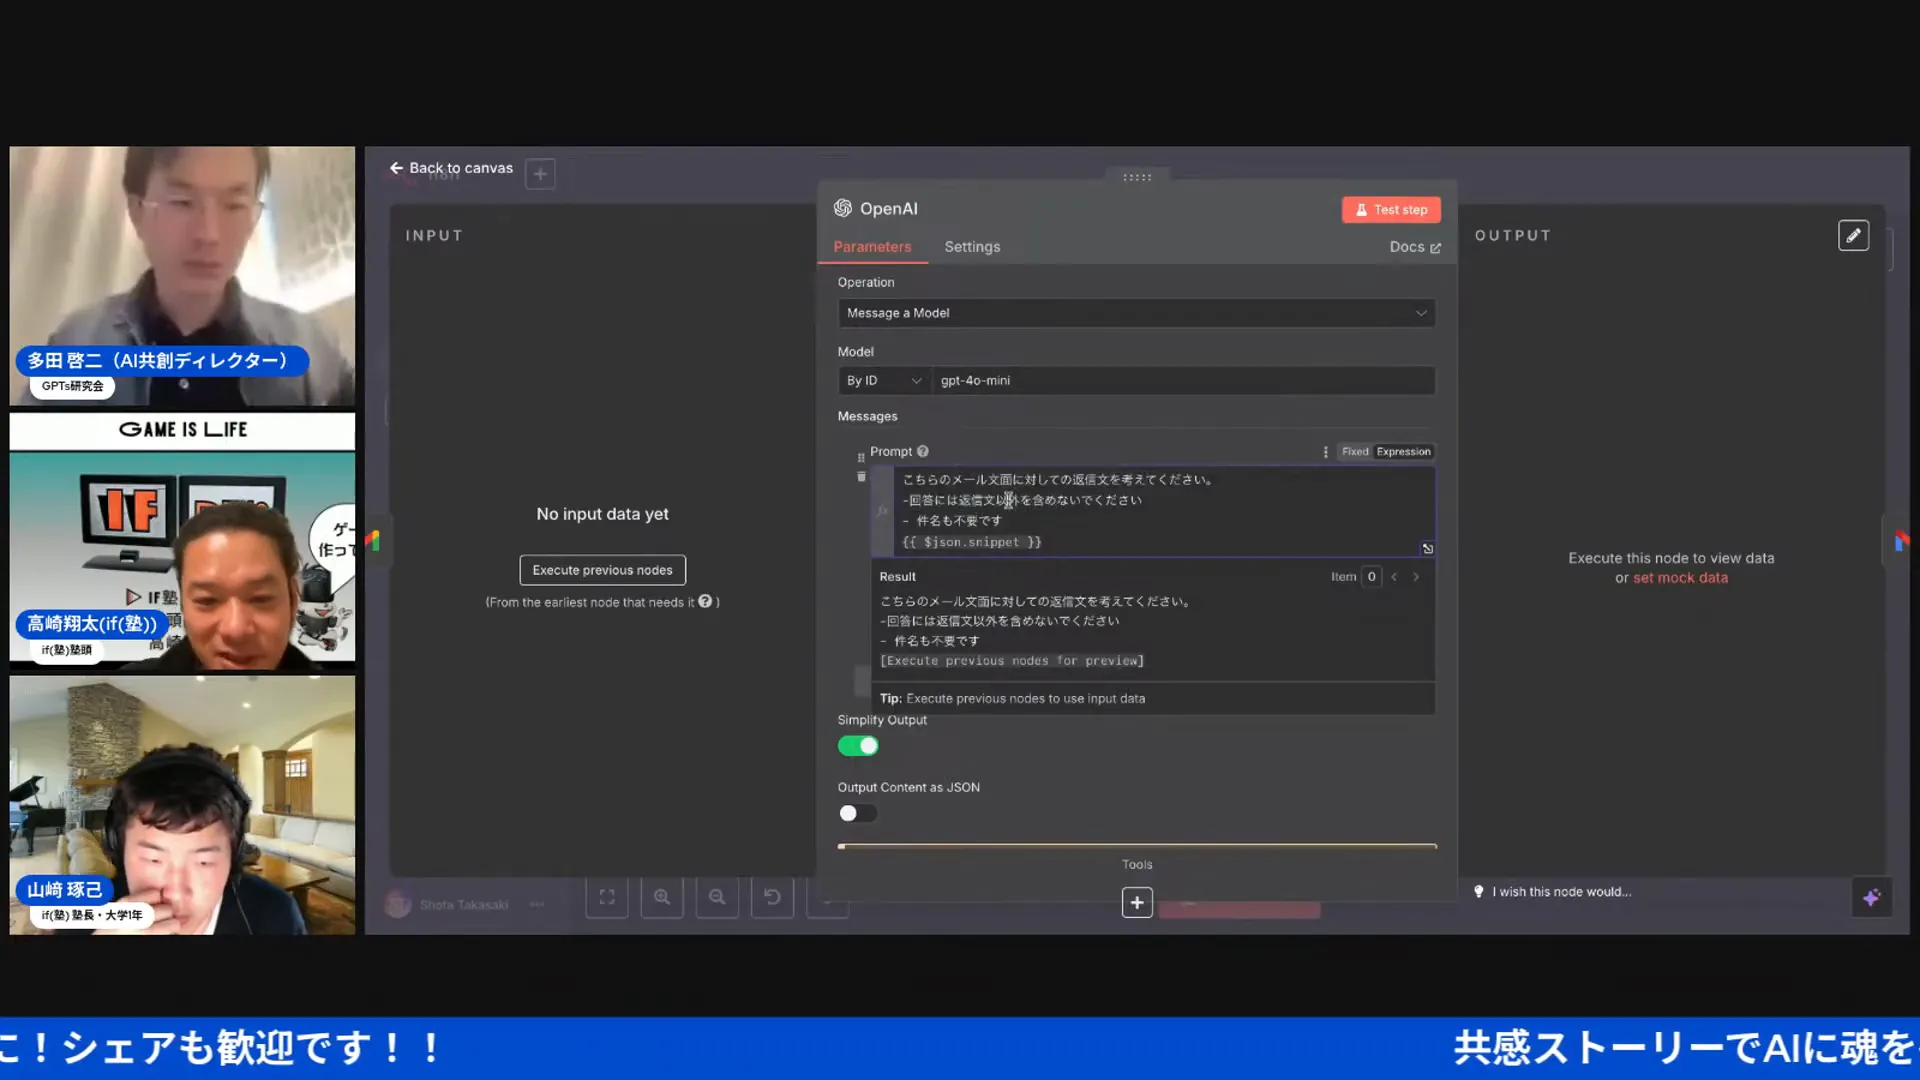Open the Prompt options three-dot menu
The width and height of the screenshot is (1920, 1080).
pyautogui.click(x=1326, y=452)
